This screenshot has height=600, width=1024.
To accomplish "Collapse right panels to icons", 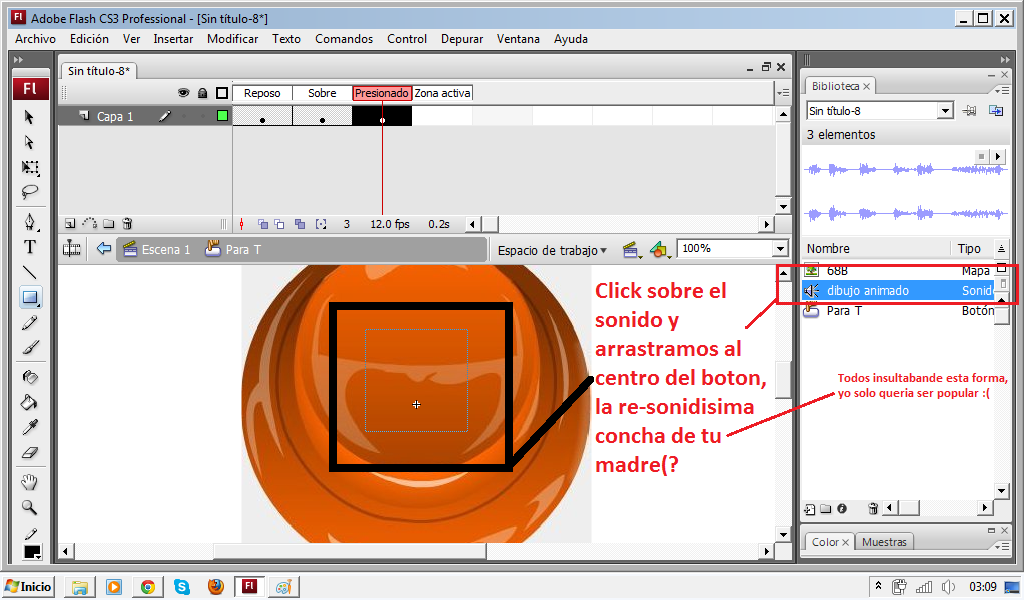I will pos(1004,59).
